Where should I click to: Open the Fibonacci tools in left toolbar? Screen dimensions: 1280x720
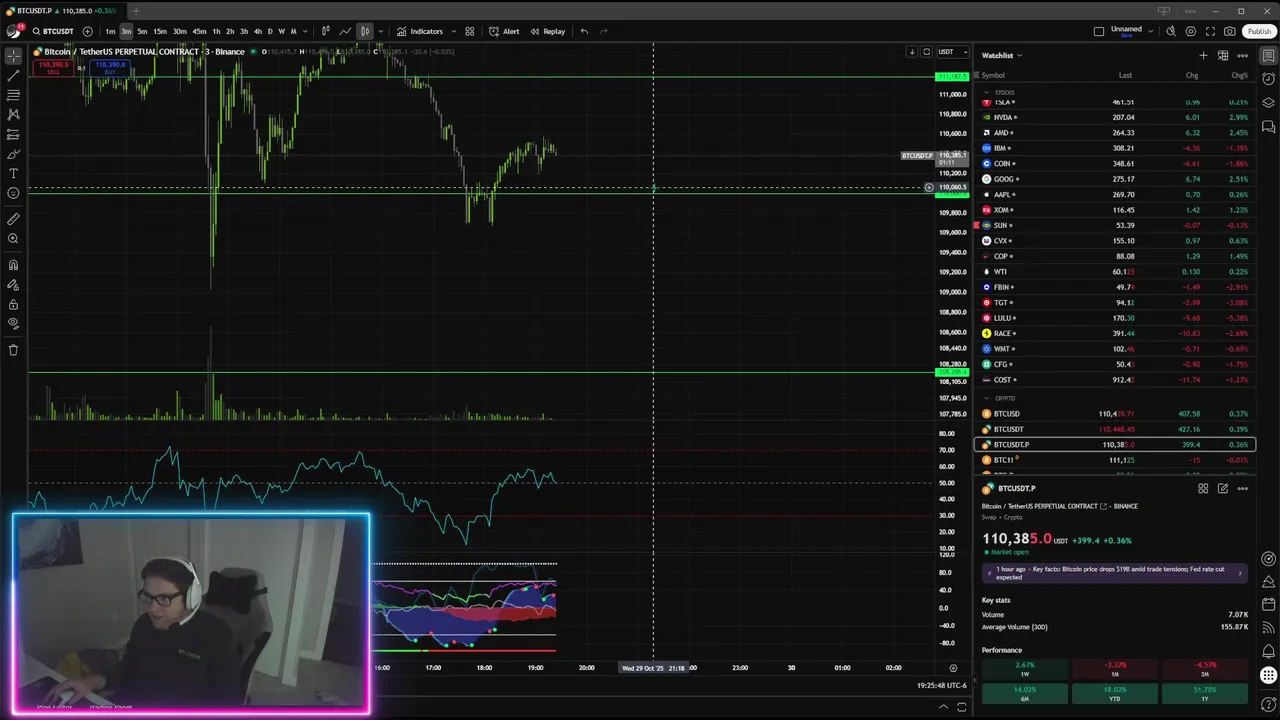coord(13,95)
